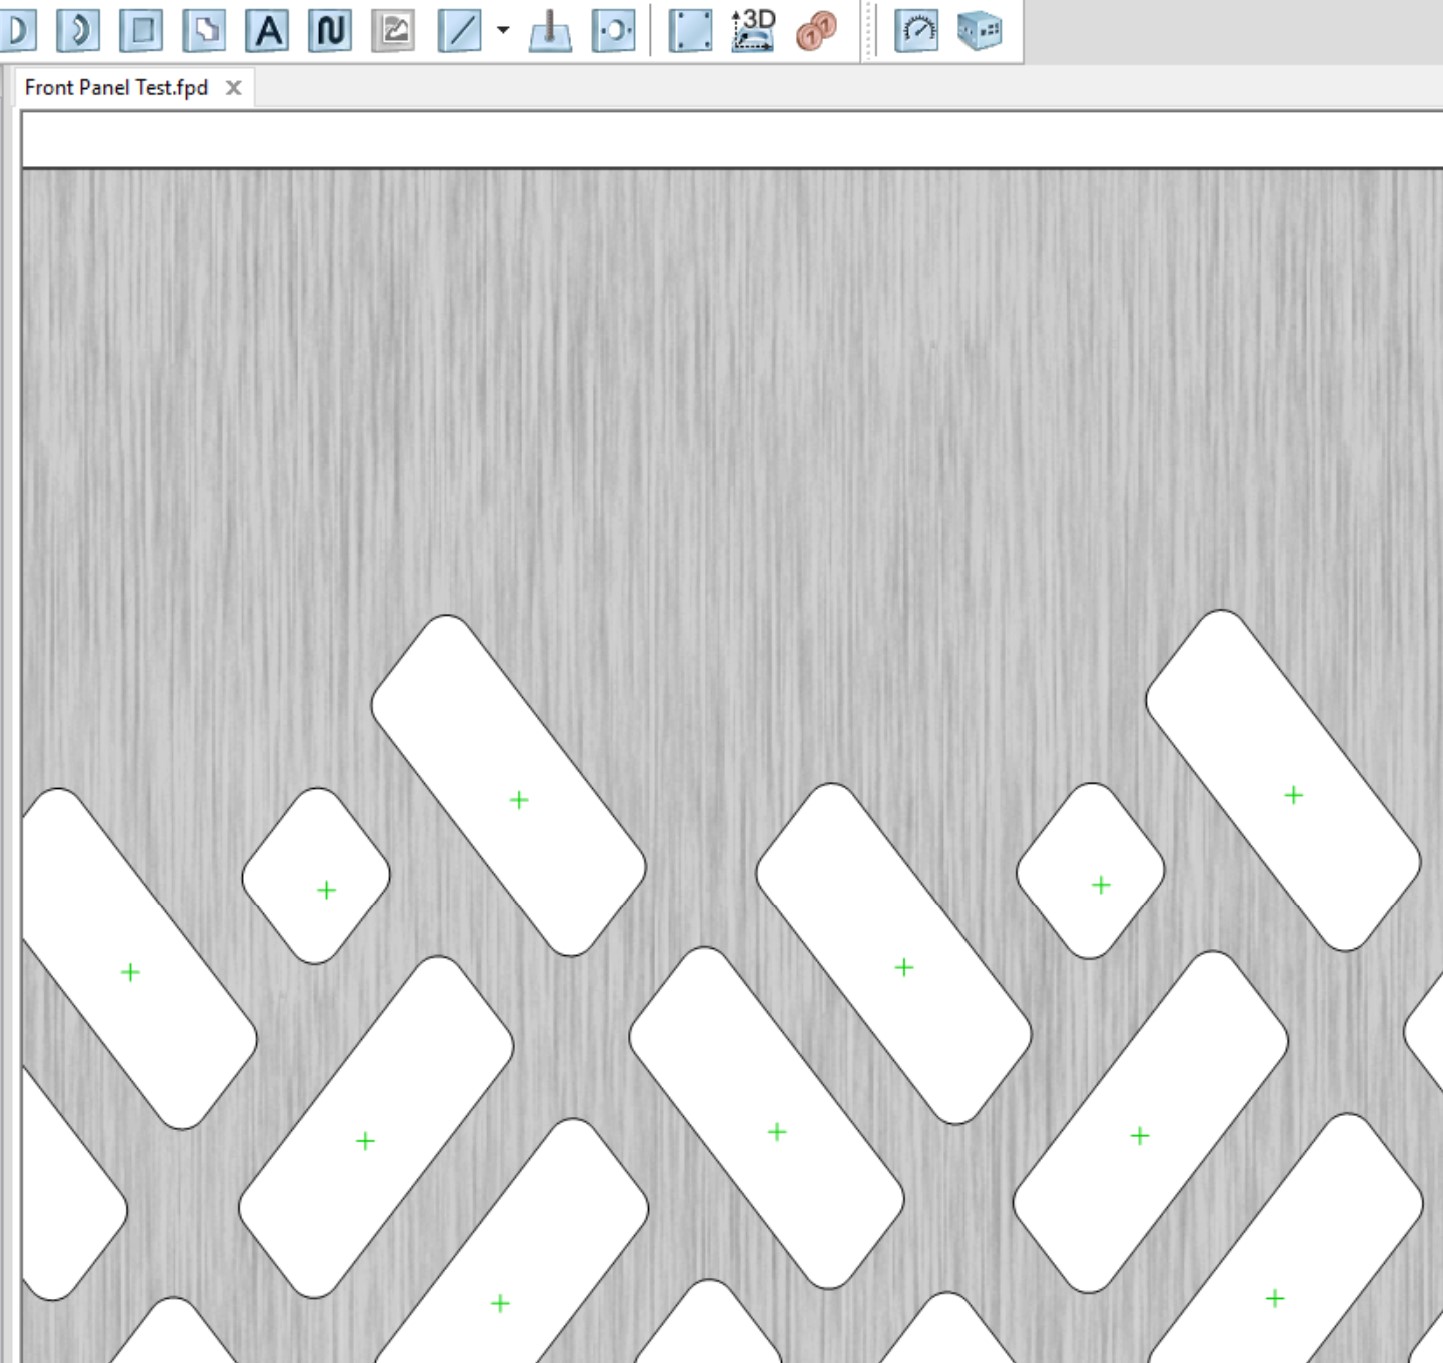
Task: Switch to Front Panel Test.fpd tab
Action: [116, 88]
